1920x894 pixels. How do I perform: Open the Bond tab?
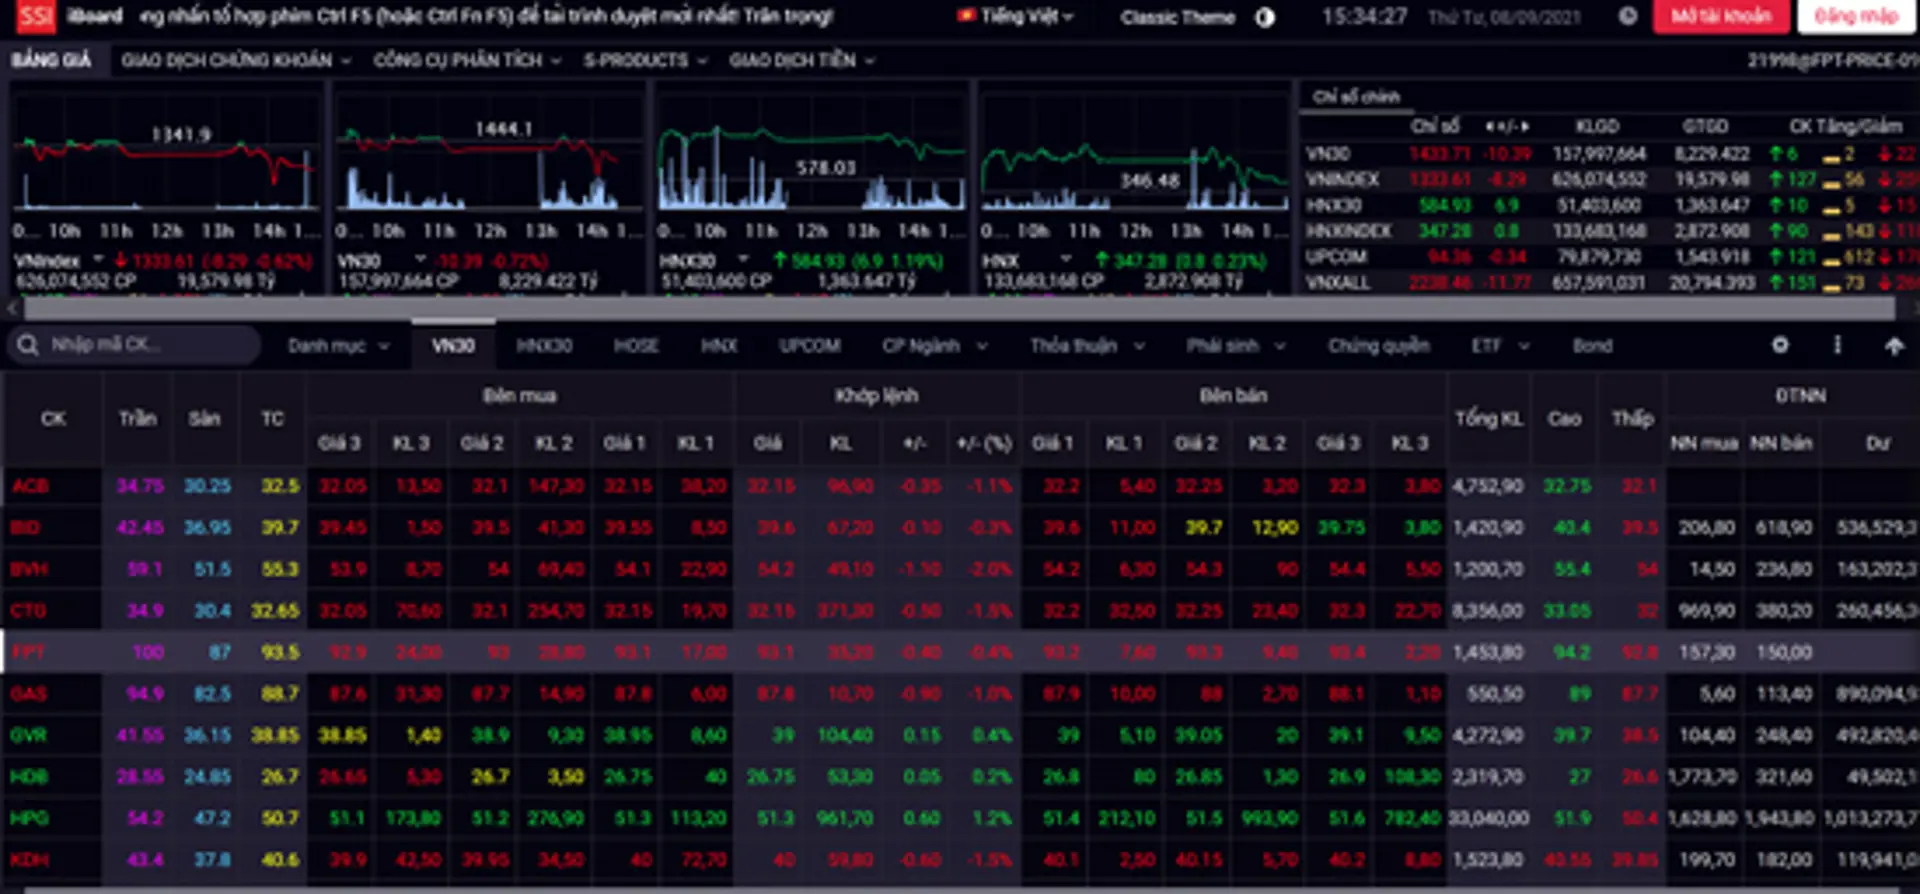point(1592,346)
